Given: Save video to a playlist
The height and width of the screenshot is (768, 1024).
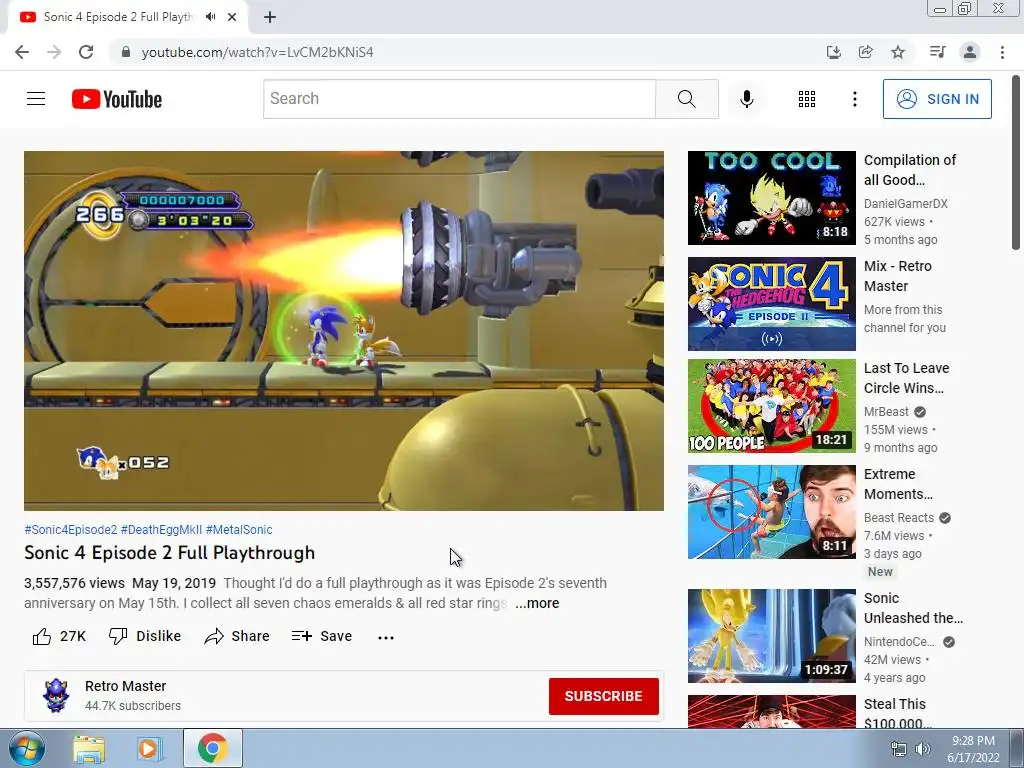Looking at the screenshot, I should pos(321,636).
